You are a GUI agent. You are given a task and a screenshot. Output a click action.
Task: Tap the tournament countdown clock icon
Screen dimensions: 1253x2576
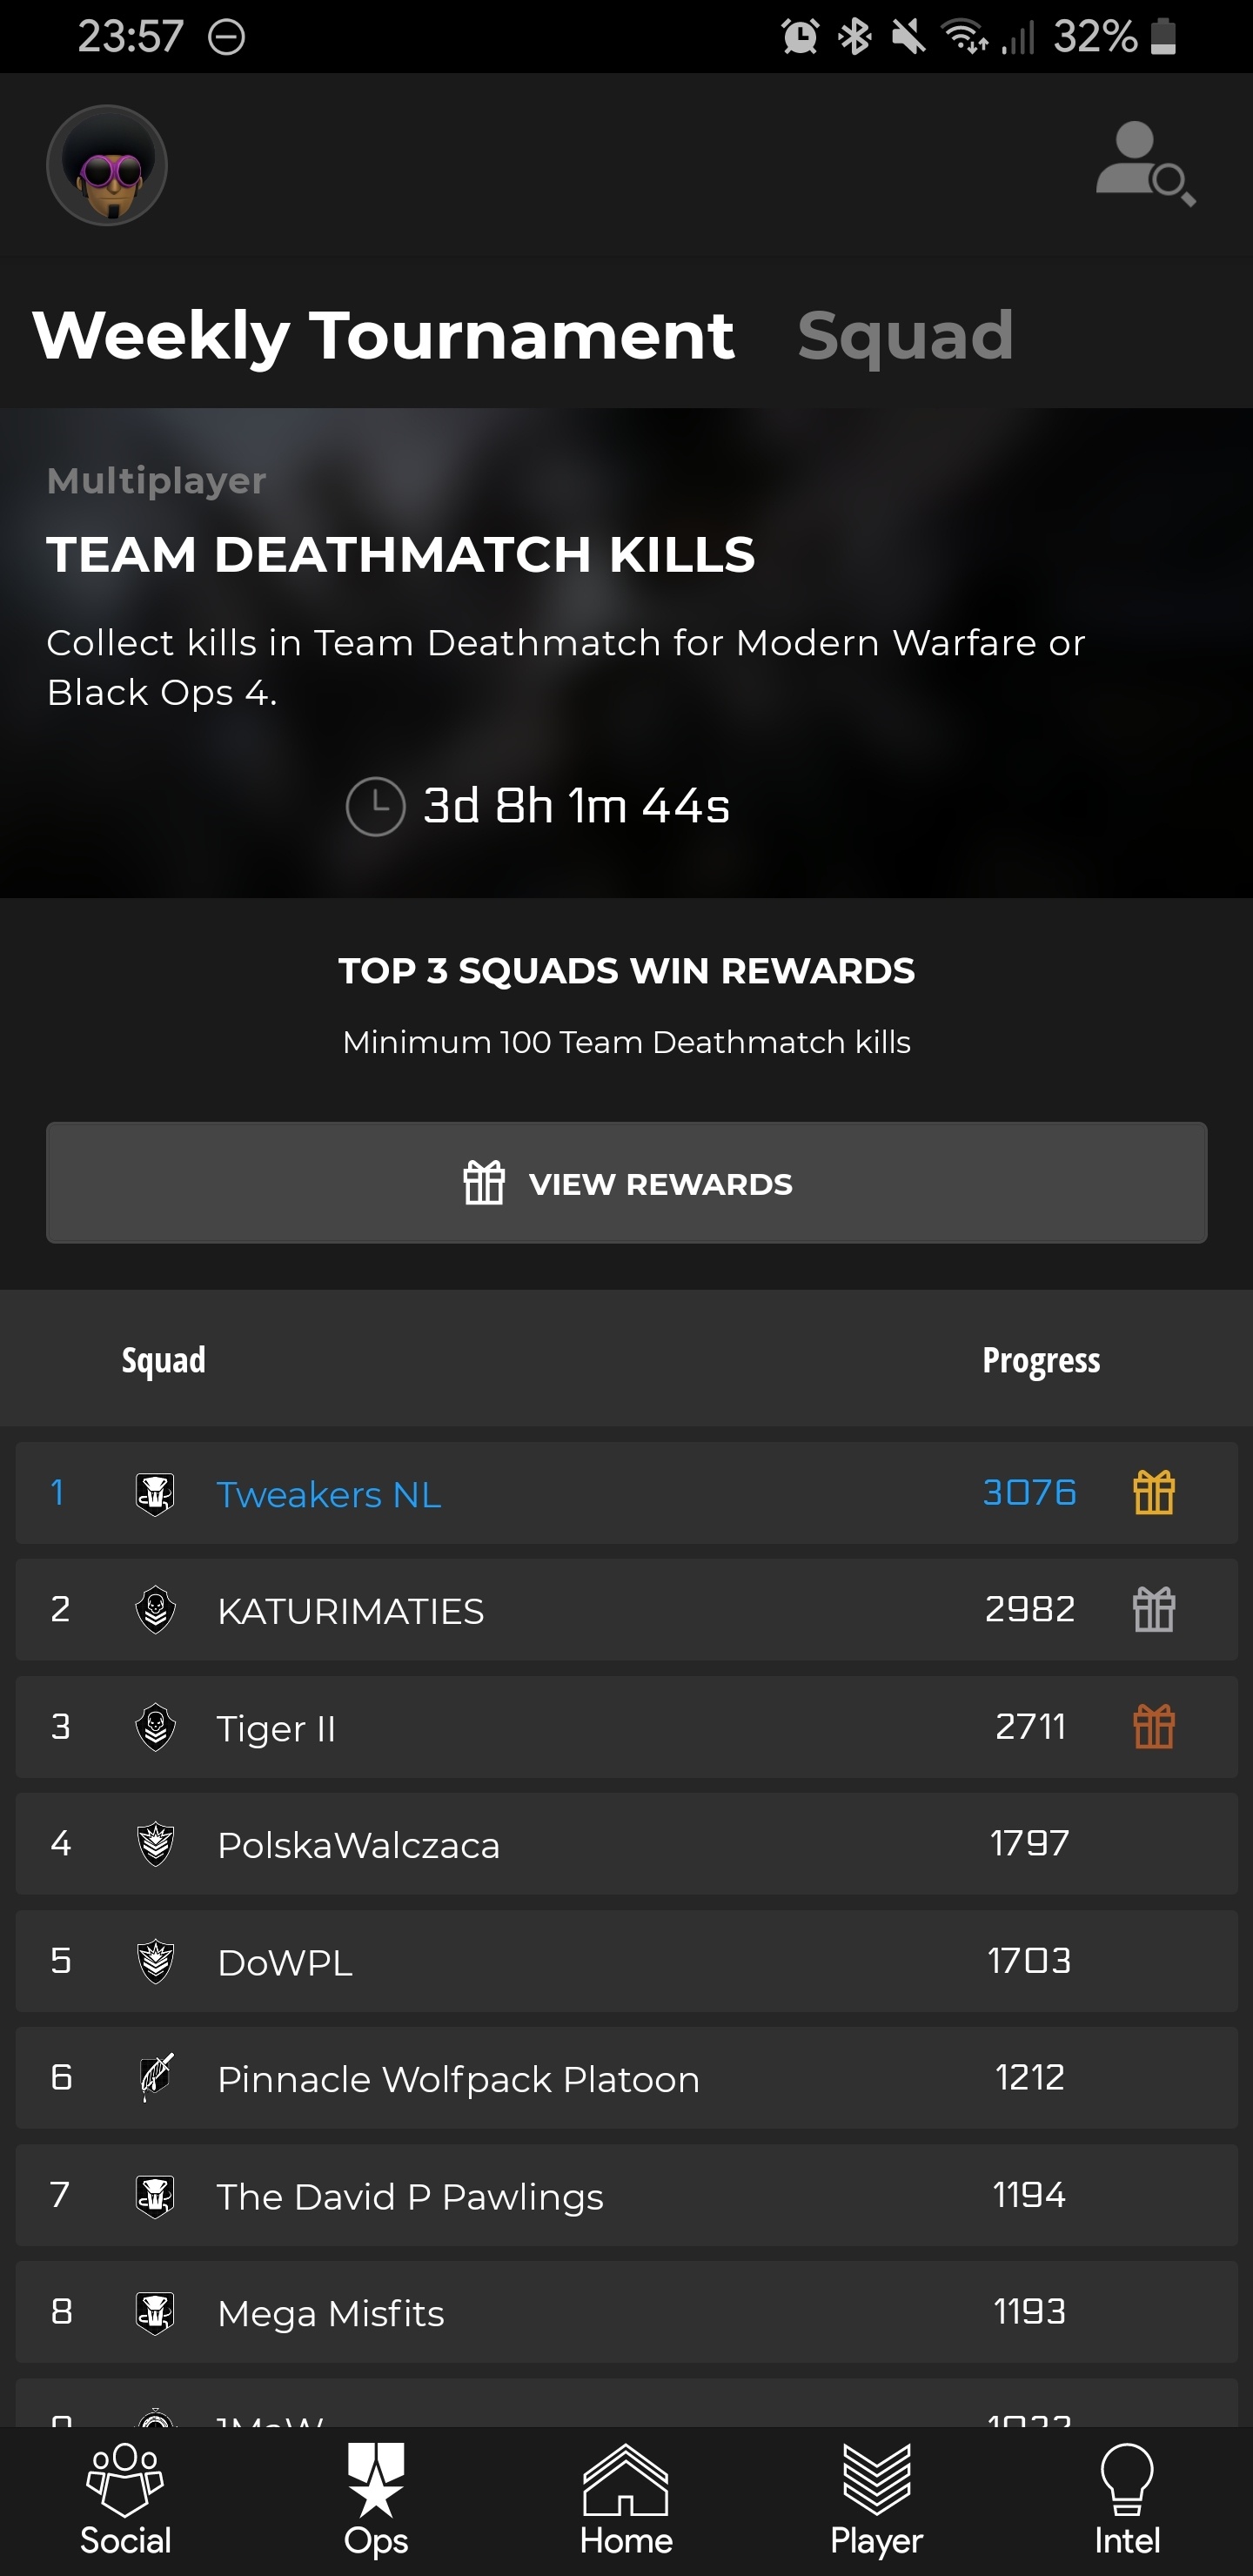[375, 806]
